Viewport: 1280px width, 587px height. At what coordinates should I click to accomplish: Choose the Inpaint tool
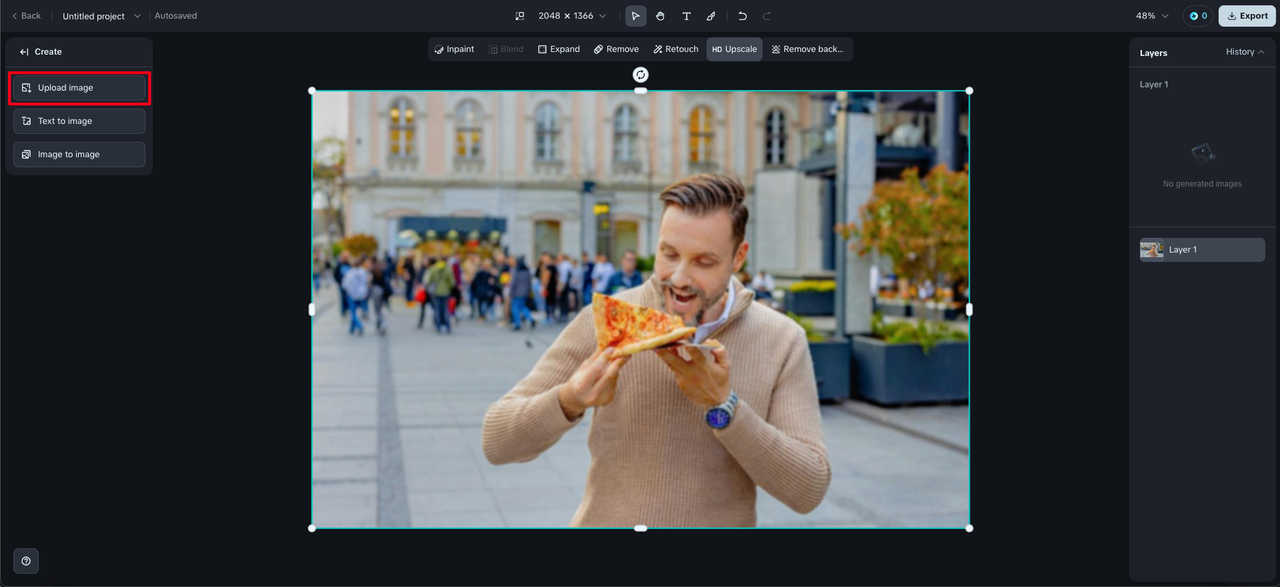454,49
